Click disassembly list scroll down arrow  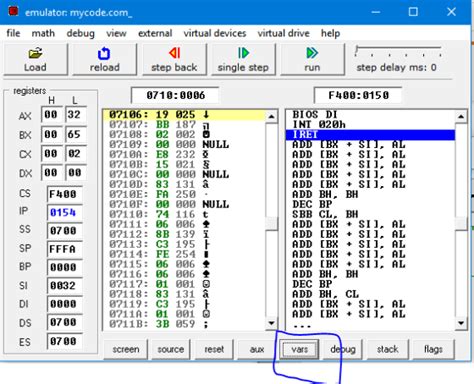(x=461, y=323)
